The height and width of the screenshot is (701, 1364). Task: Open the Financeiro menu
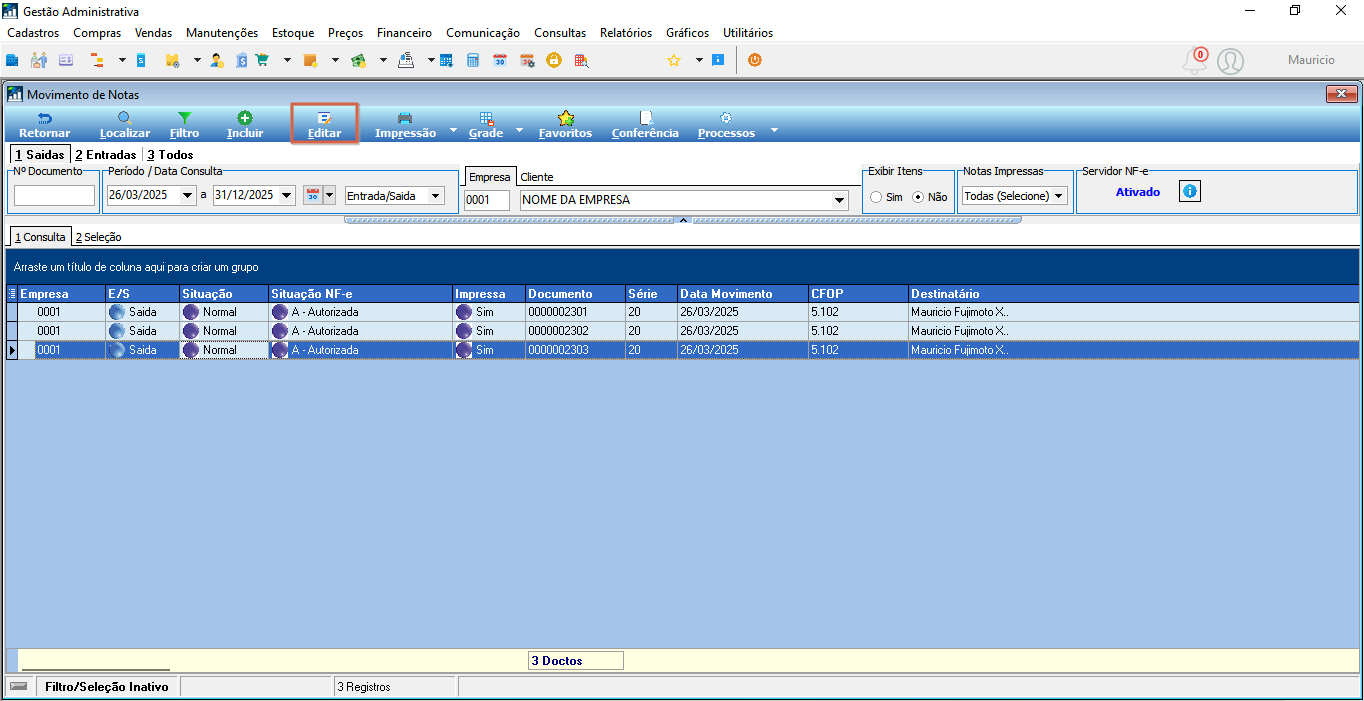[404, 33]
